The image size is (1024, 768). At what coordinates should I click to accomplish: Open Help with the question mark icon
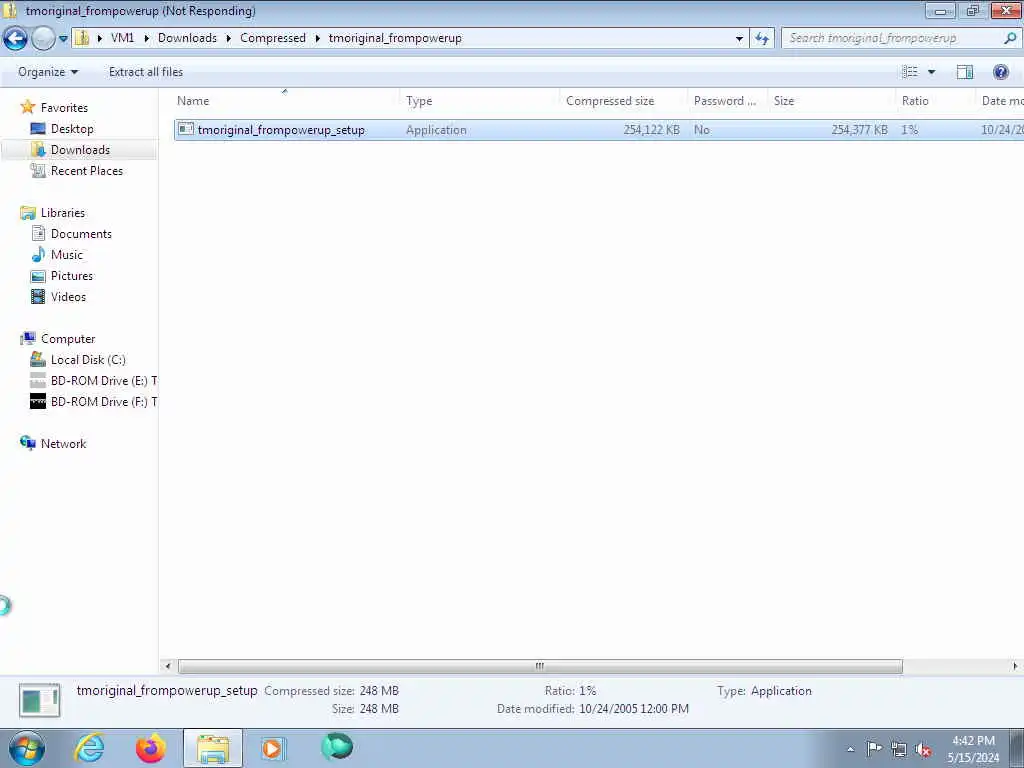(x=1000, y=72)
